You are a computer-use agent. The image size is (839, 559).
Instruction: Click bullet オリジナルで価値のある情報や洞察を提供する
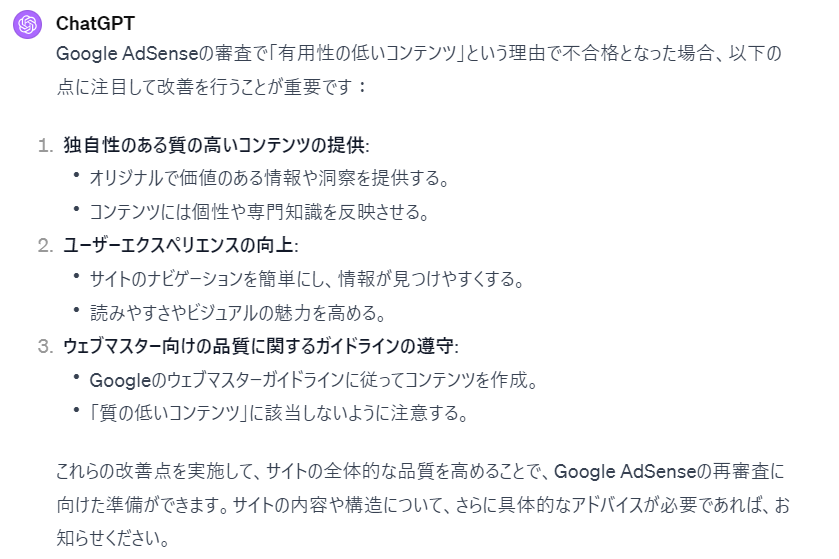[x=269, y=178]
